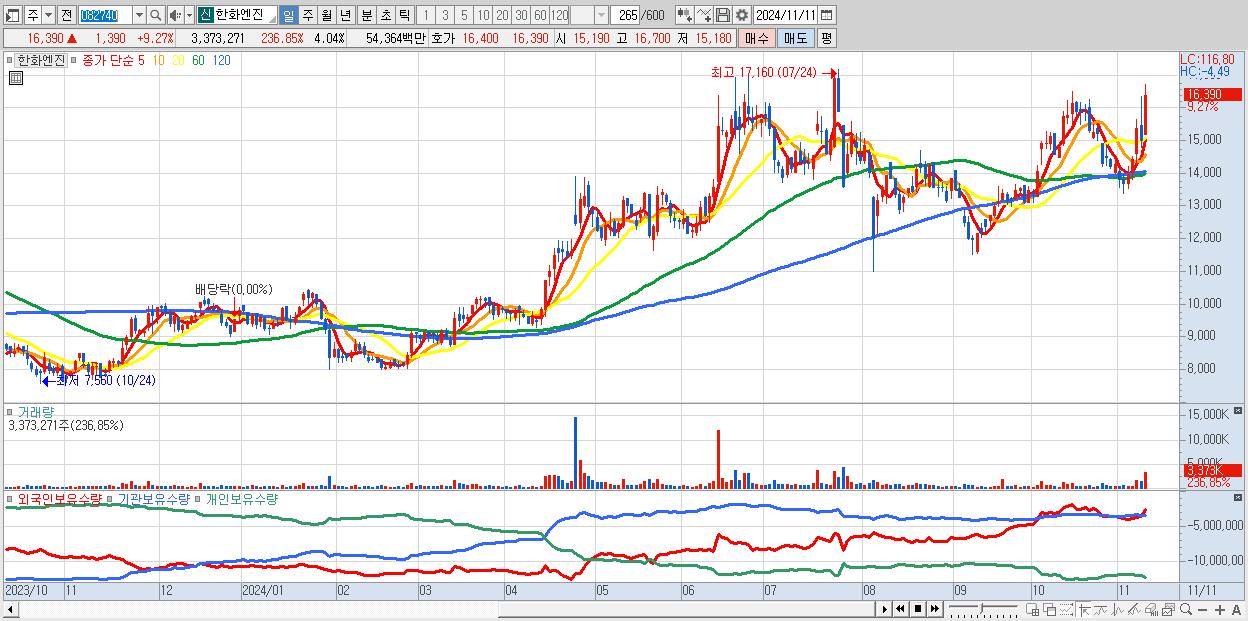Click the play replay button

coord(884,609)
